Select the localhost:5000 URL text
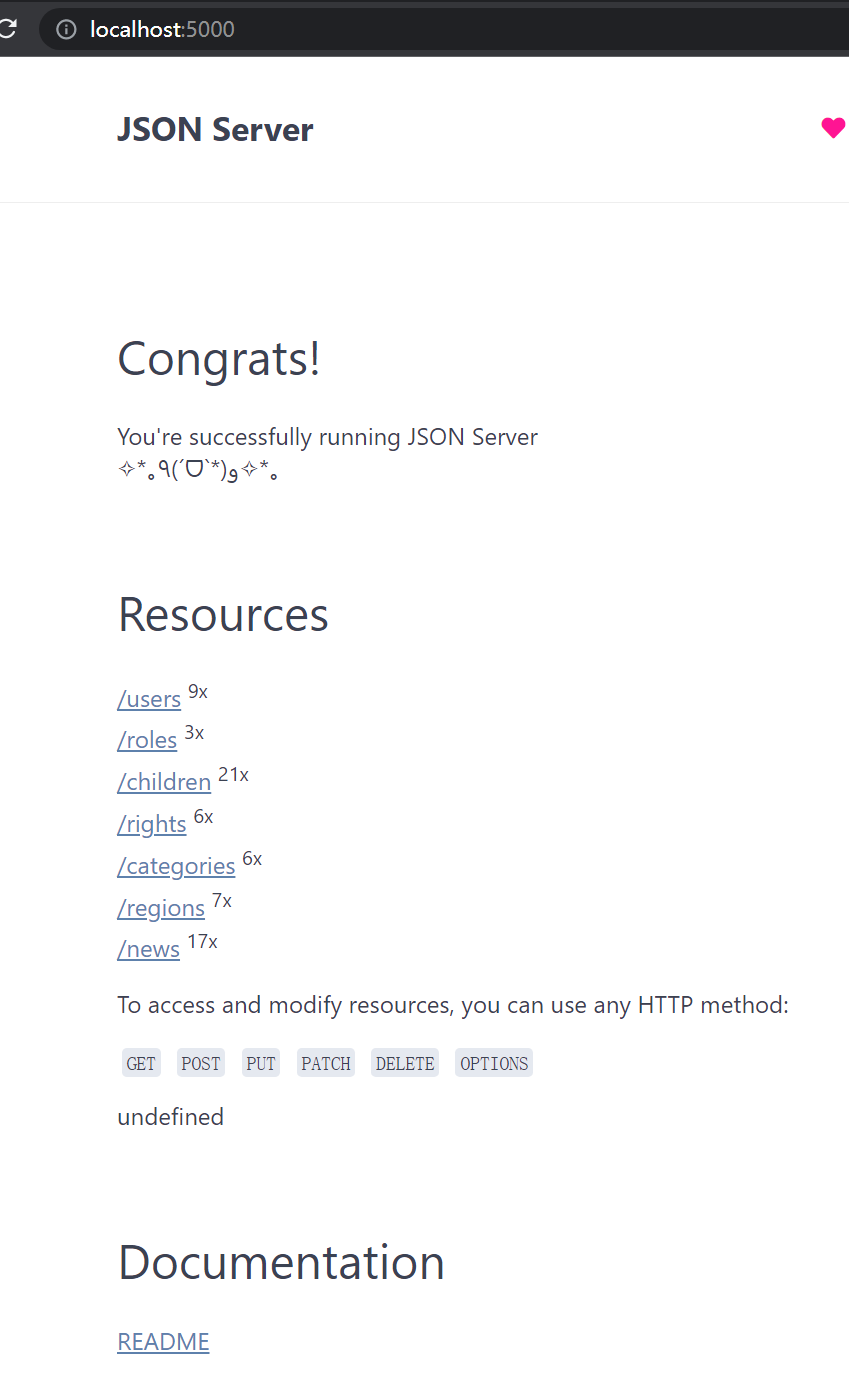 pos(162,29)
